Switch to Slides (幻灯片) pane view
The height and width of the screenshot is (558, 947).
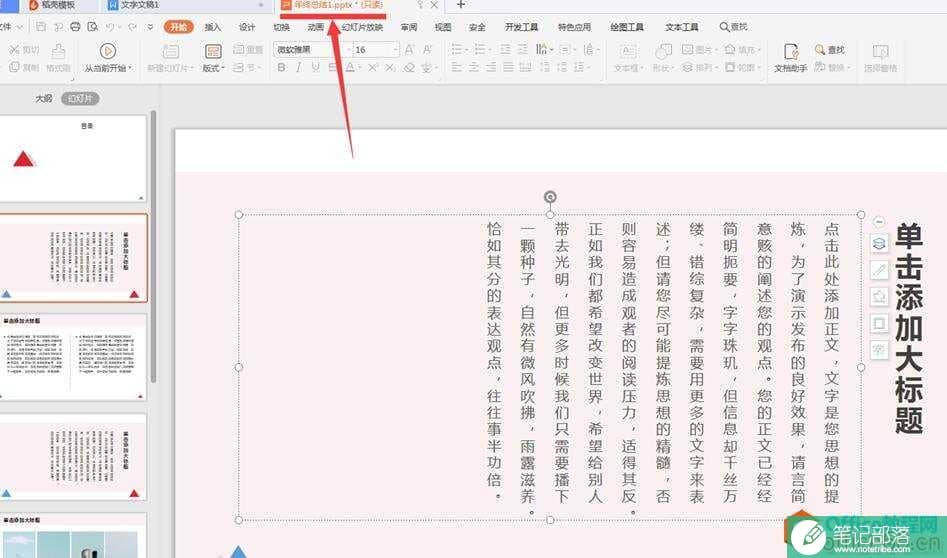click(x=80, y=98)
